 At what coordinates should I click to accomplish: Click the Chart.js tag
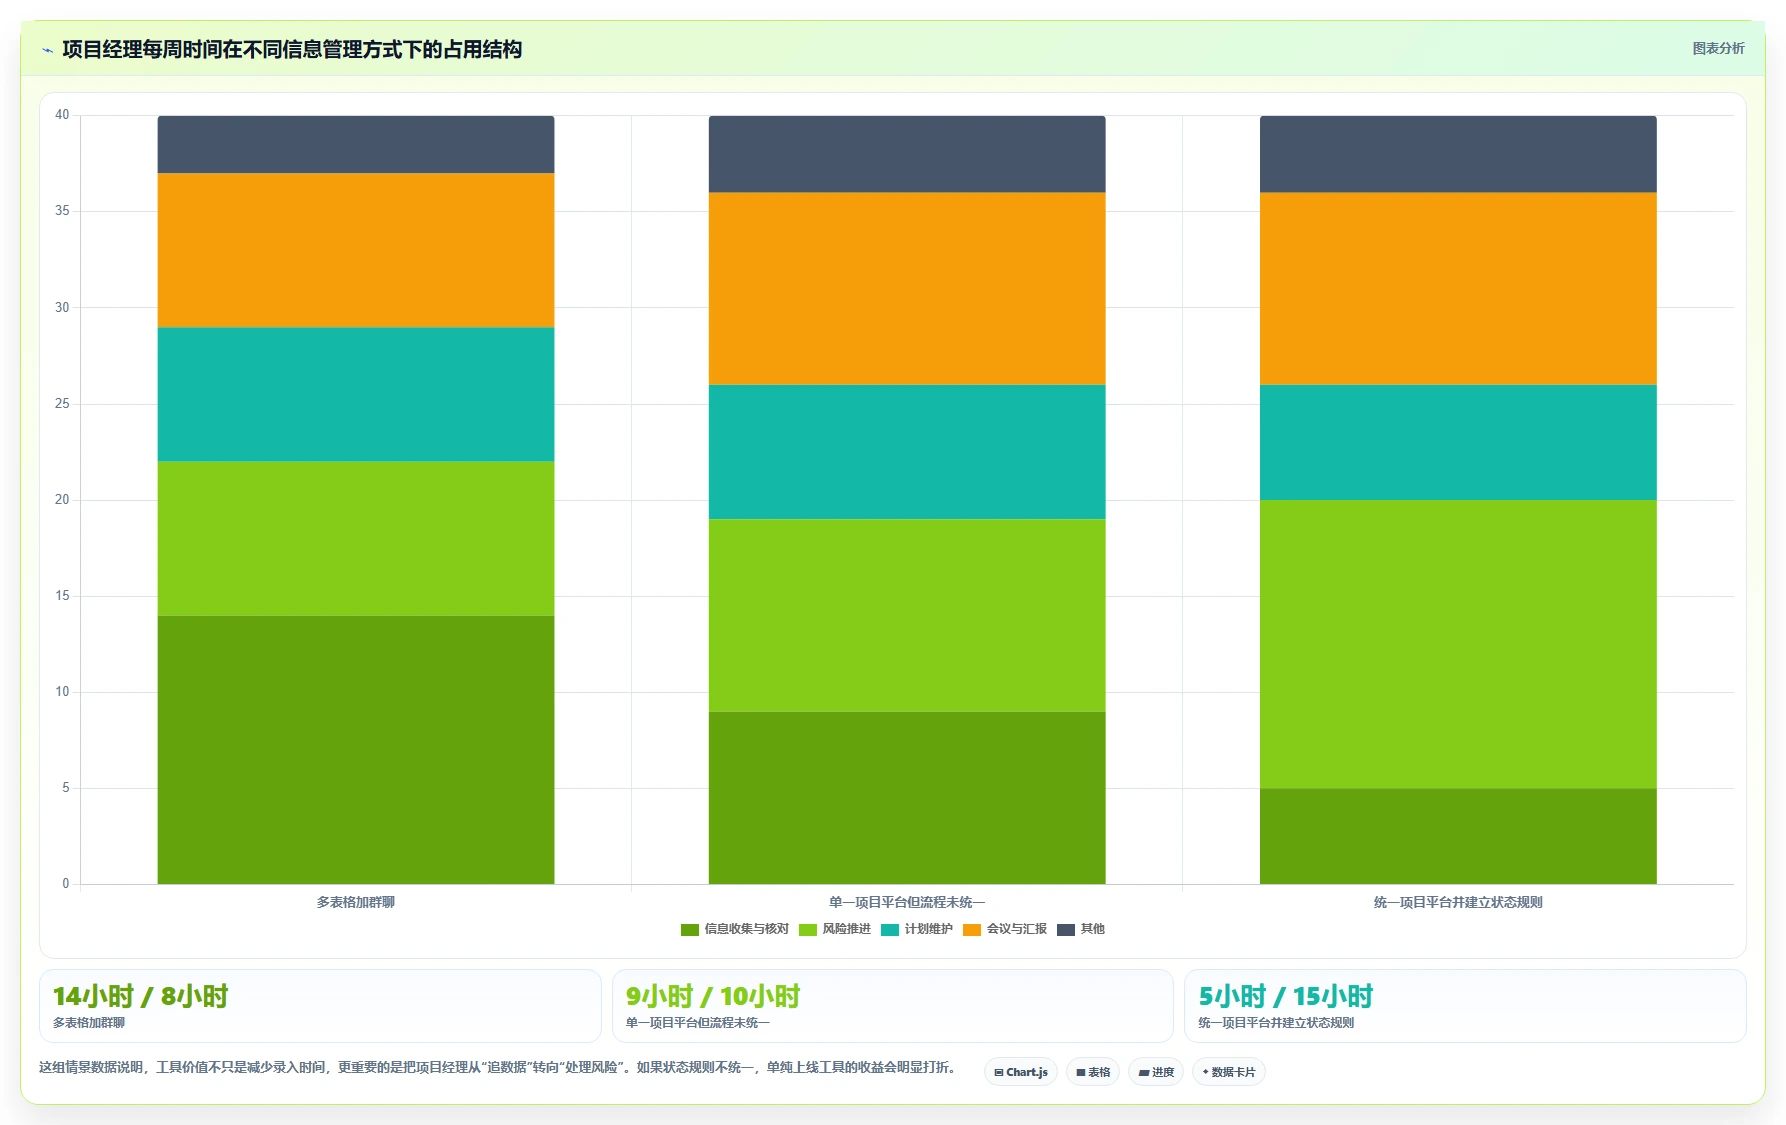pos(1021,1072)
